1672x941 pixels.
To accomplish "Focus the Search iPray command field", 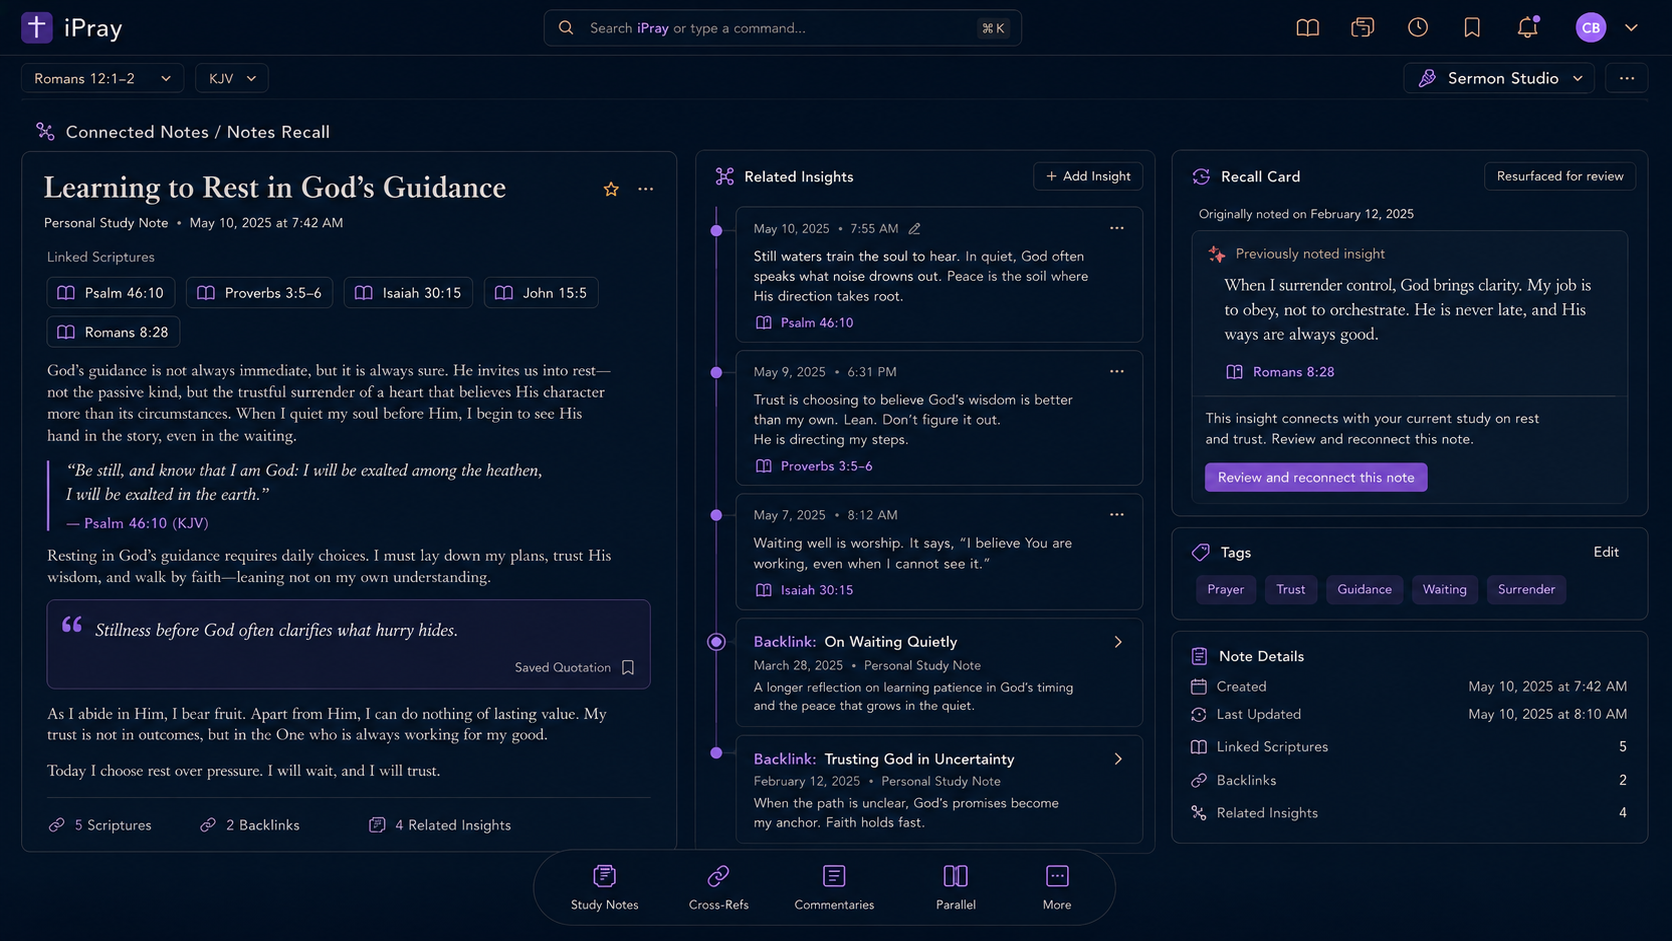I will click(782, 28).
